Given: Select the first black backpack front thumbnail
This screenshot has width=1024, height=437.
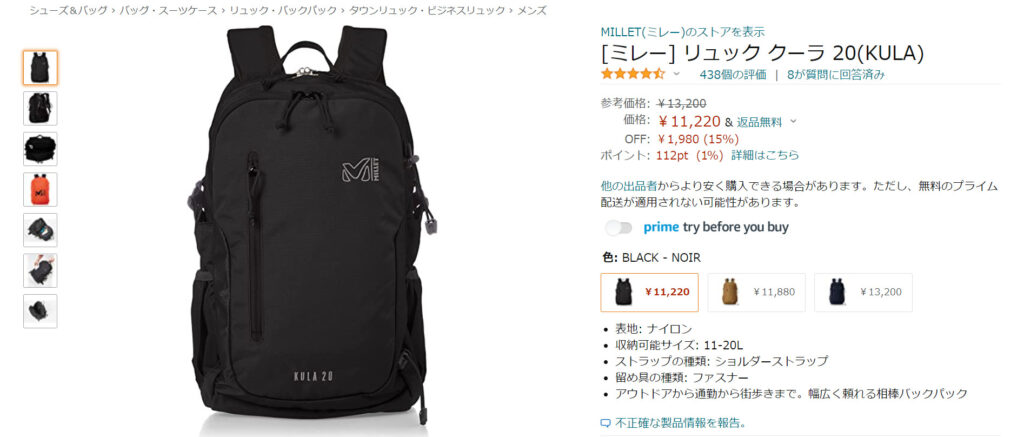Looking at the screenshot, I should click(40, 68).
